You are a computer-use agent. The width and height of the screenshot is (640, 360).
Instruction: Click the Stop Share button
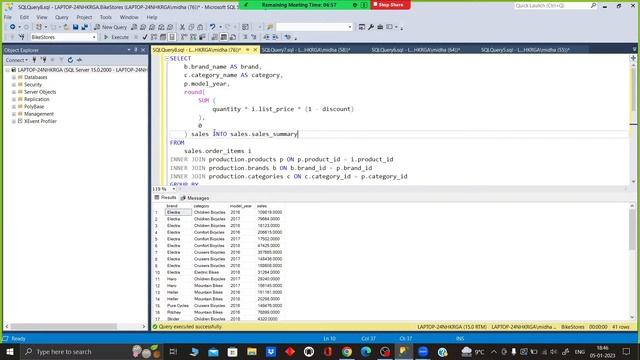coord(389,5)
